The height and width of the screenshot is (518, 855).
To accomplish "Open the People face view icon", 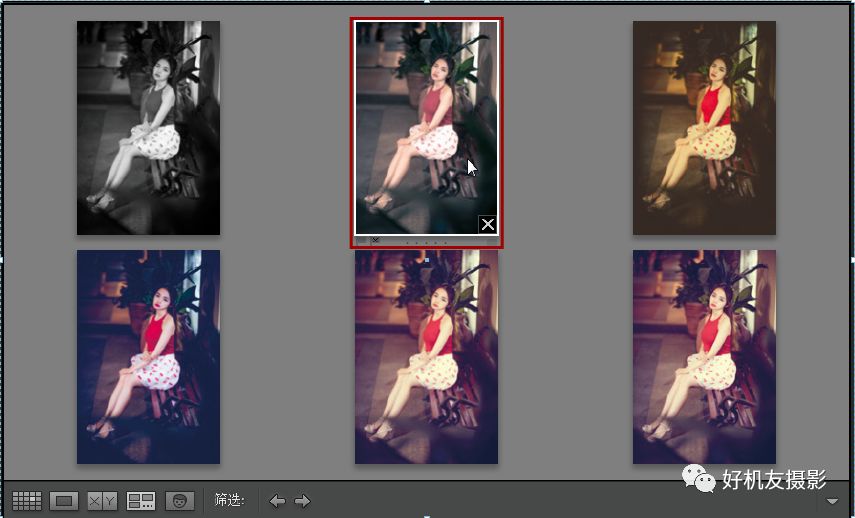I will [180, 501].
